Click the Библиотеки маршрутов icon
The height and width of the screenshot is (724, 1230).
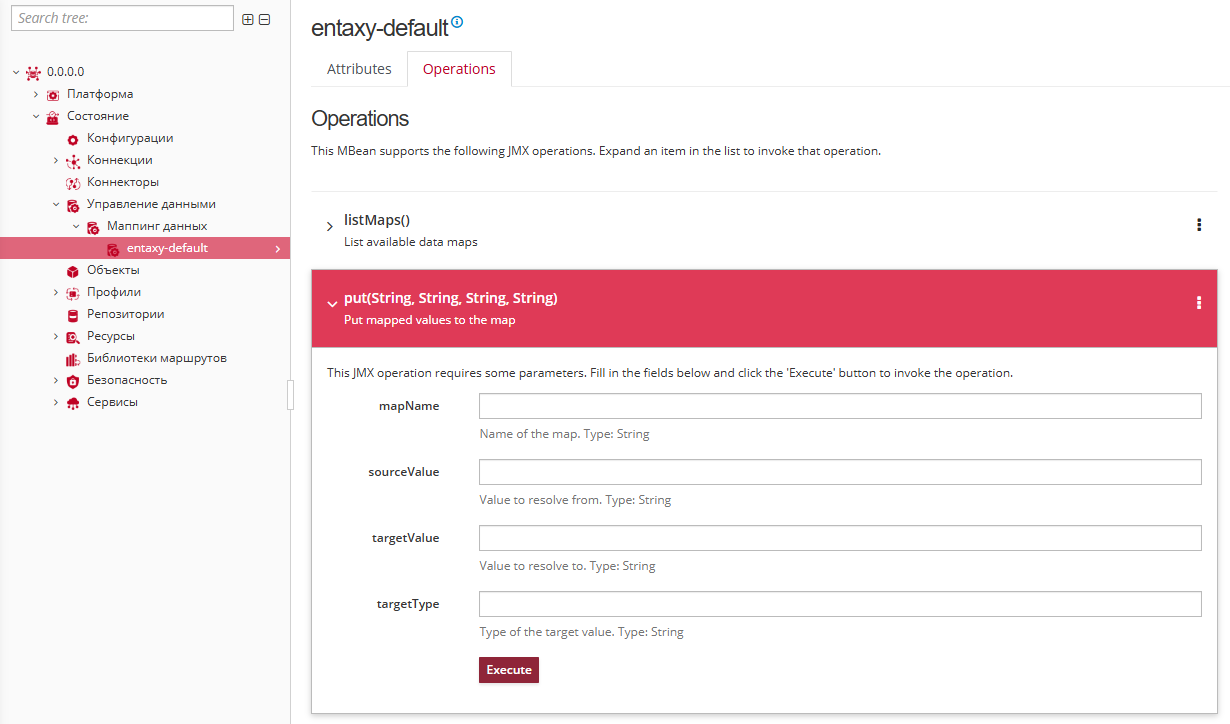click(x=72, y=359)
